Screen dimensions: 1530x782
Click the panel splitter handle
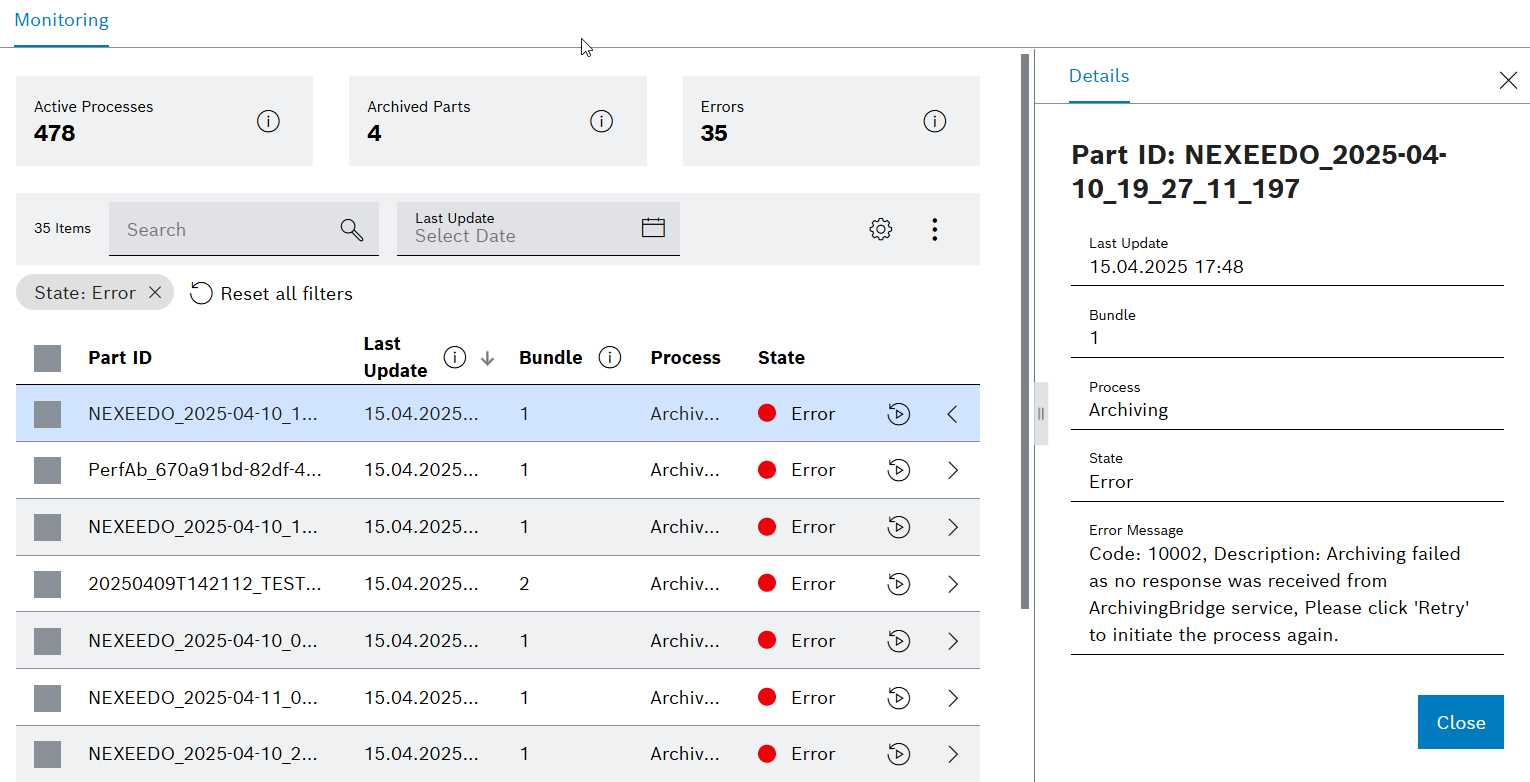pos(1040,413)
